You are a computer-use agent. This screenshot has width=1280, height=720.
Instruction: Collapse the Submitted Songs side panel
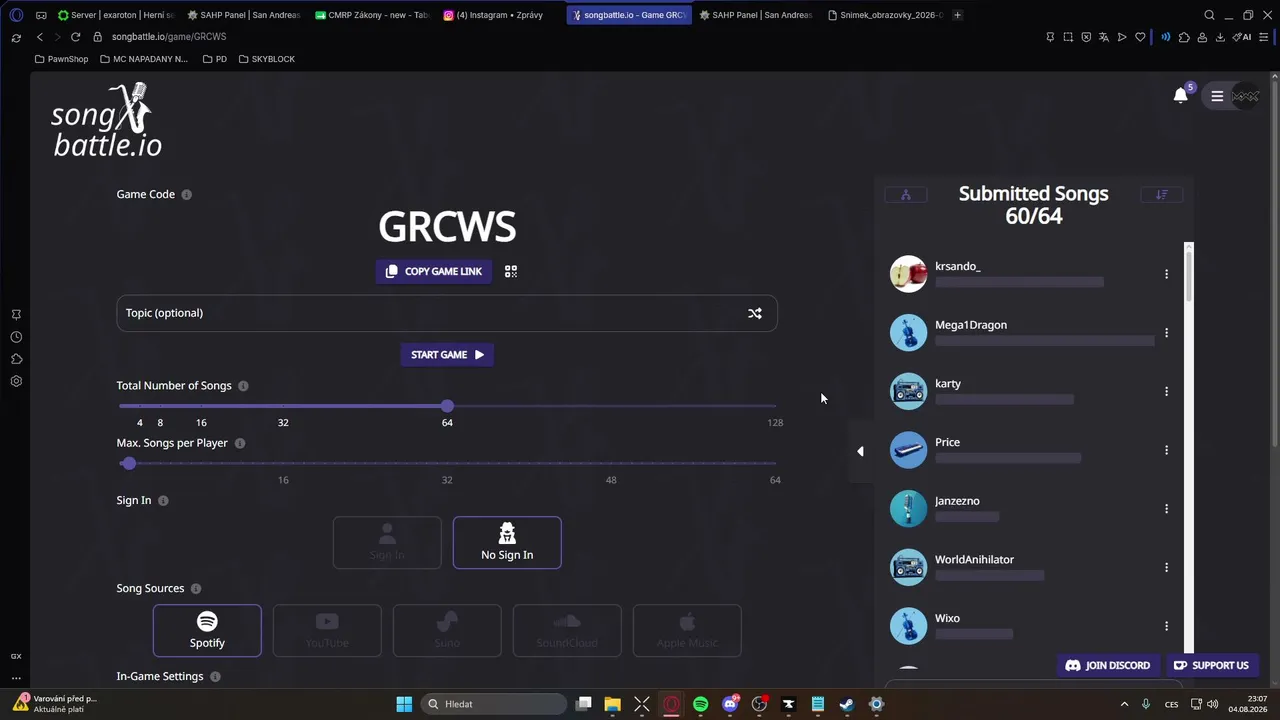[x=860, y=451]
